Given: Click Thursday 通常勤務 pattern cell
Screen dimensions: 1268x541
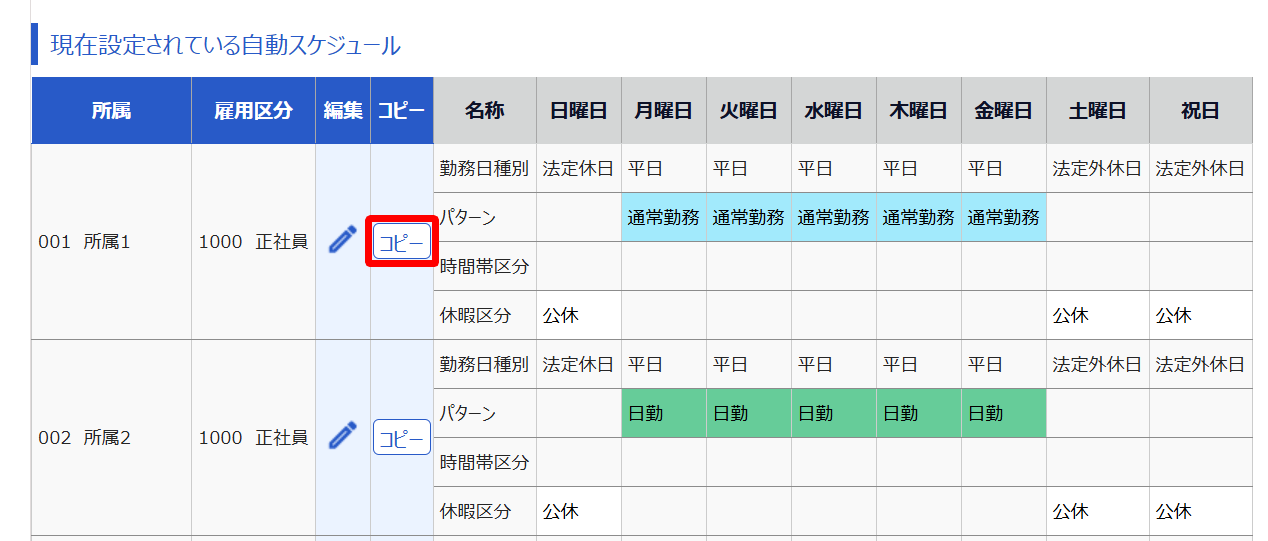Looking at the screenshot, I should click(x=919, y=217).
